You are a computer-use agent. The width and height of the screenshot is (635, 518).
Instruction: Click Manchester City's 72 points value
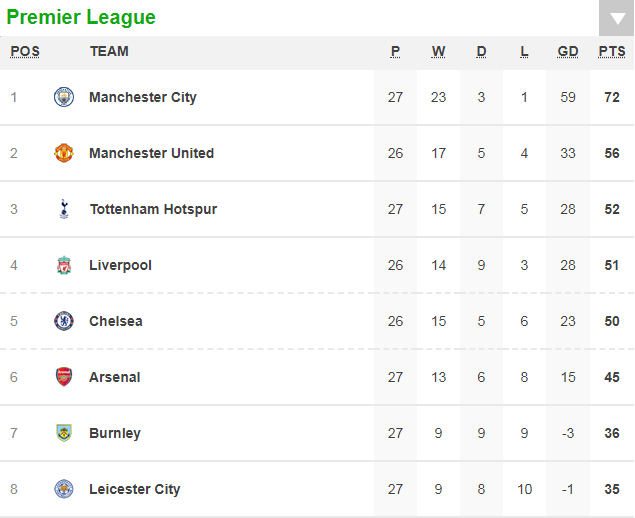612,97
